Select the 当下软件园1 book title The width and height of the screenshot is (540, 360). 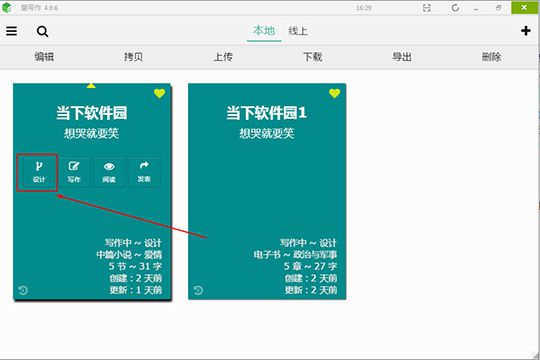point(267,113)
